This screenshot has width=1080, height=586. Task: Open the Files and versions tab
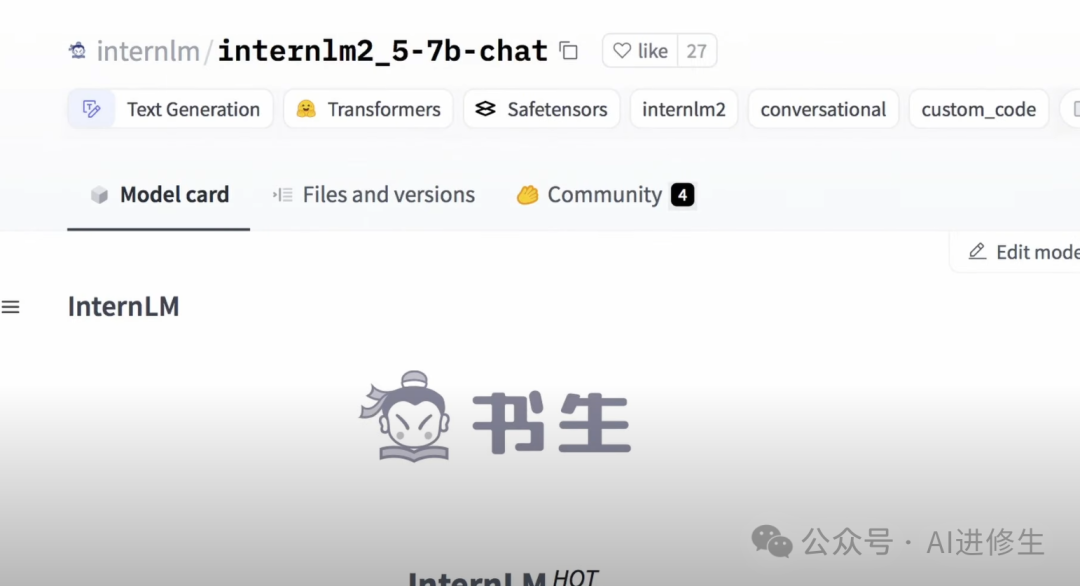point(374,195)
